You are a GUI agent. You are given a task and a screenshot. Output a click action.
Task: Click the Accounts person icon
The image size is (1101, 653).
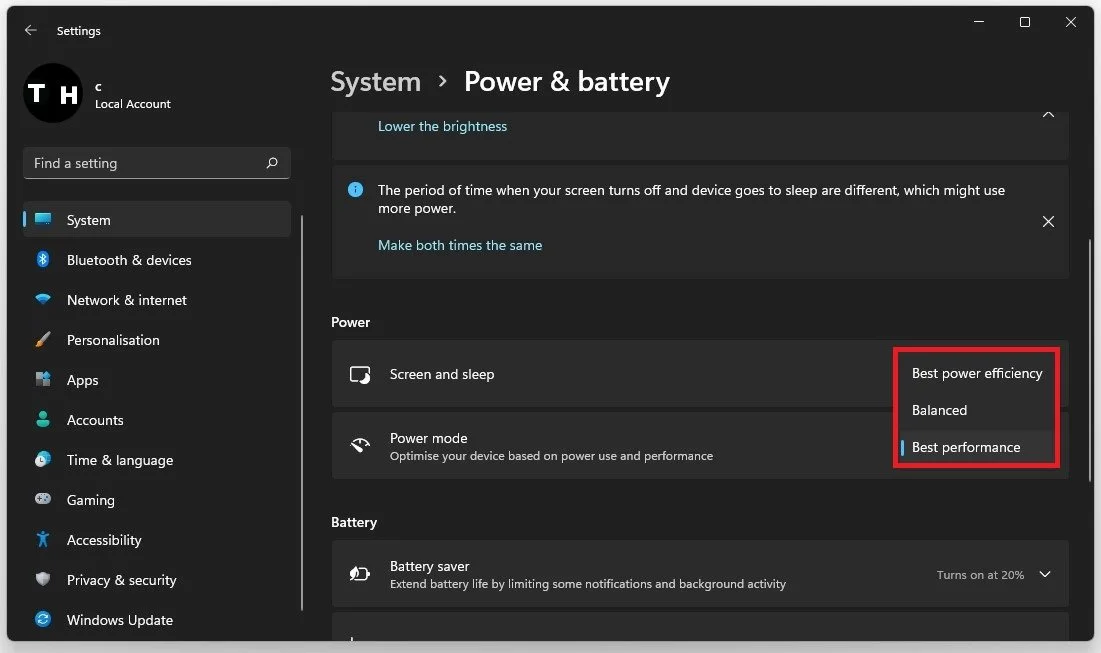click(x=43, y=419)
